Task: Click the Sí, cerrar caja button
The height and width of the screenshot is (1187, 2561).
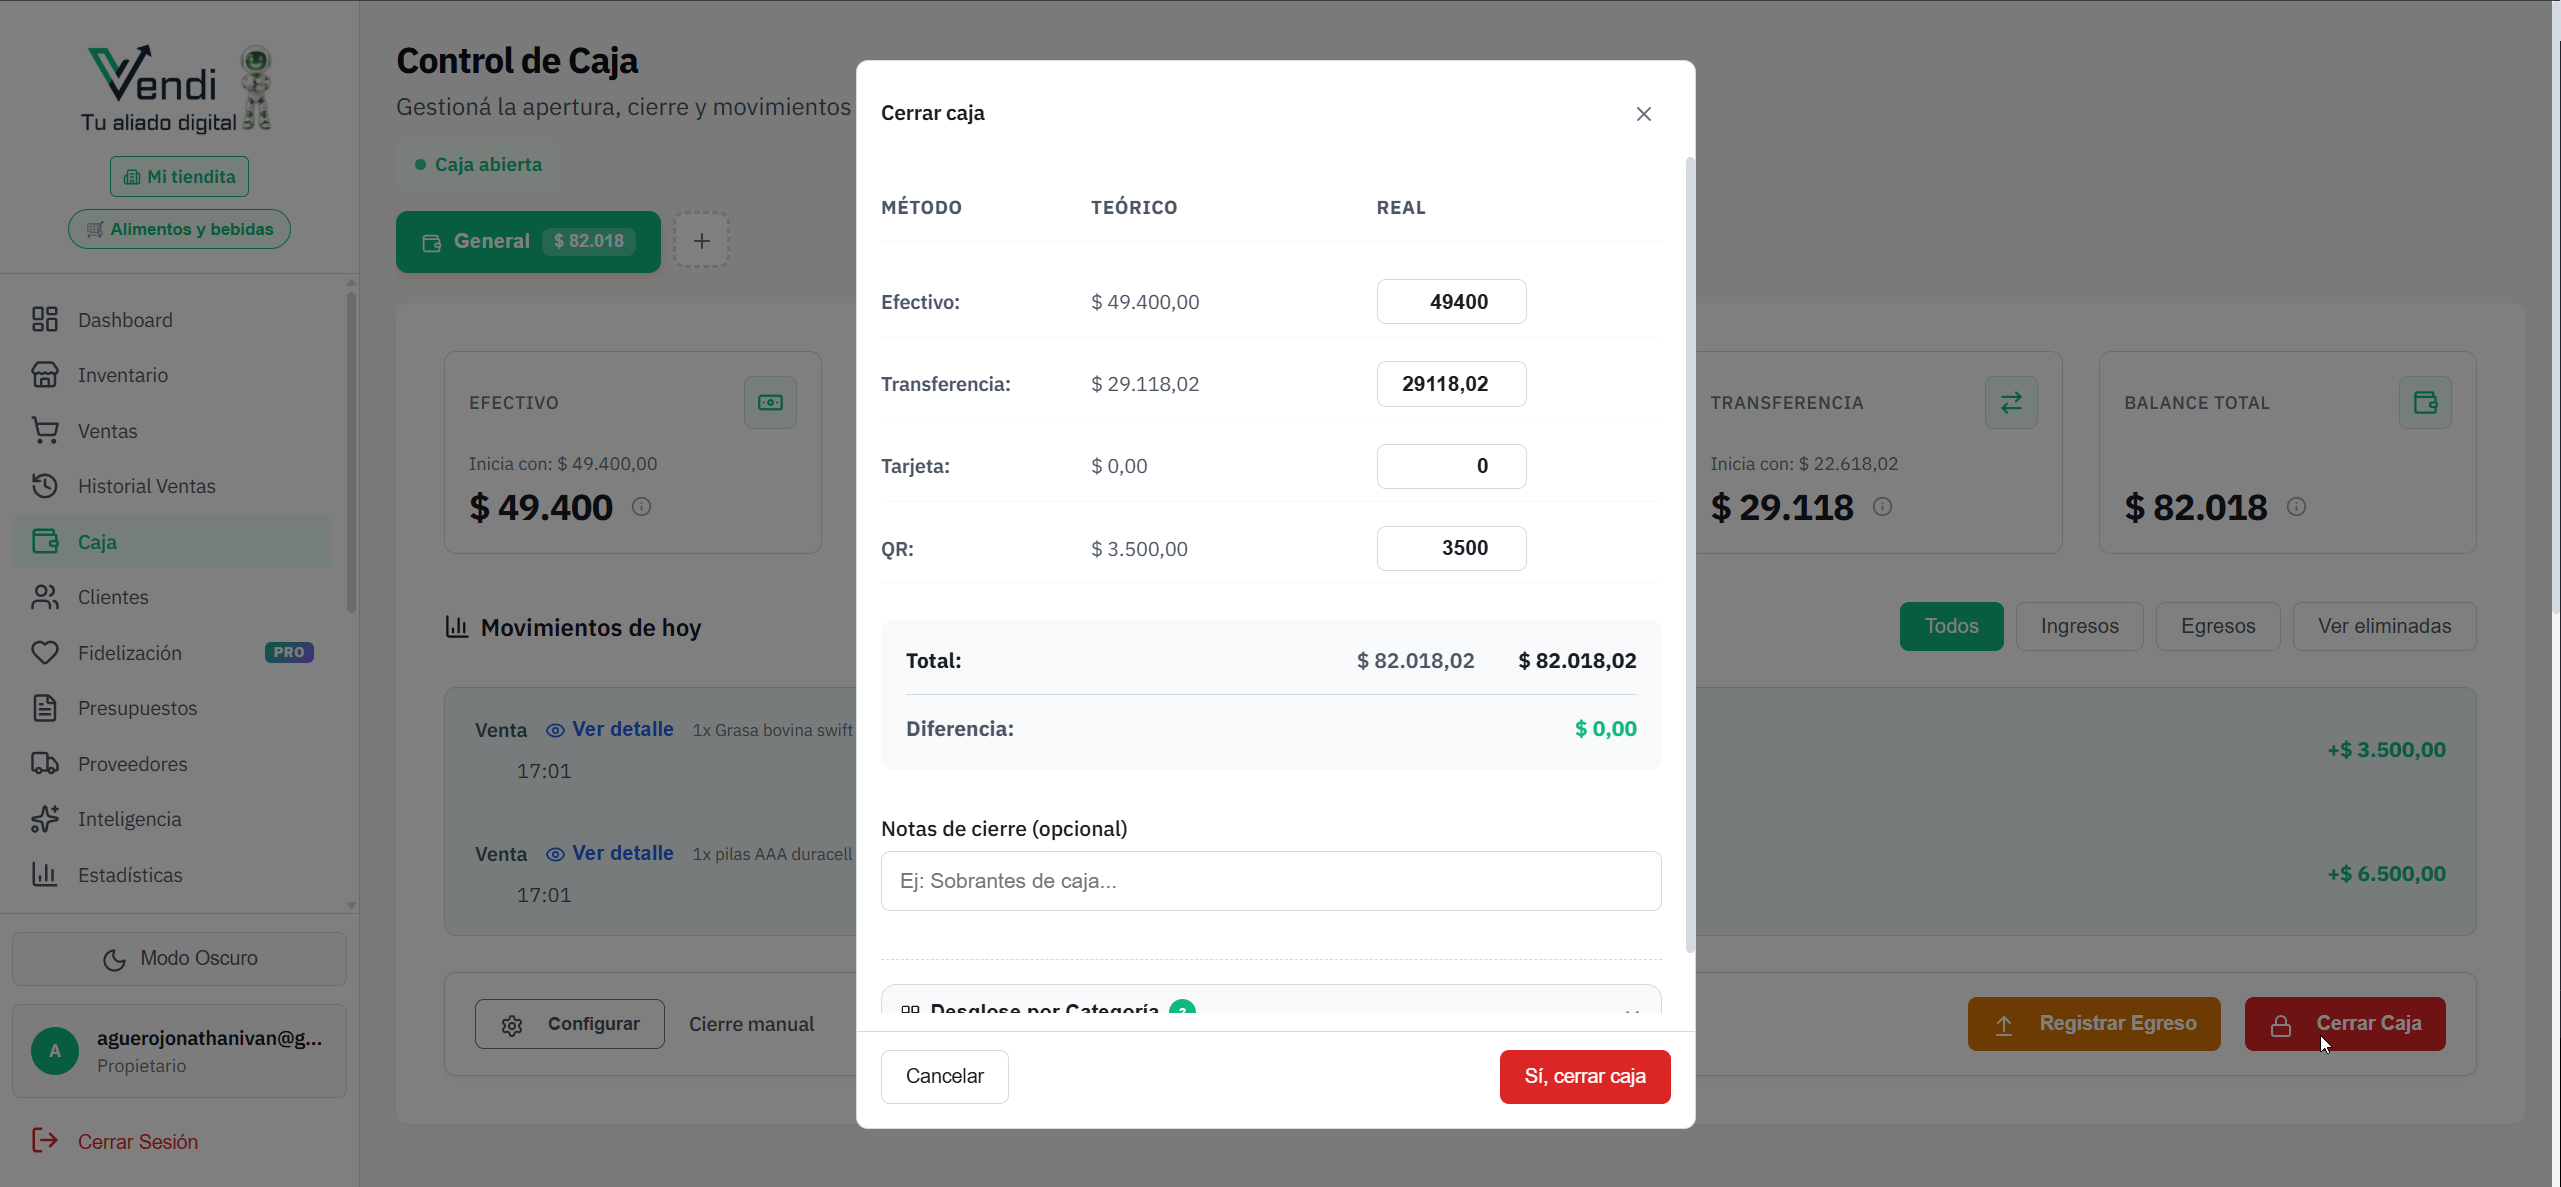Action: [1584, 1076]
